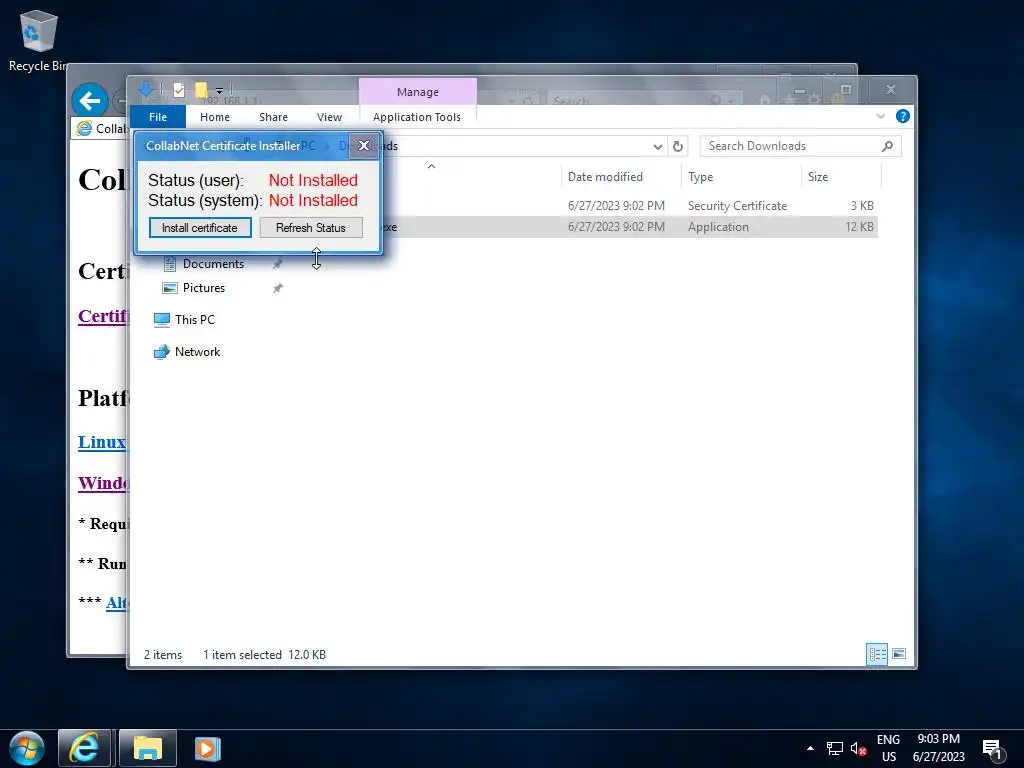The height and width of the screenshot is (768, 1024).
Task: Open Internet Explorer from the taskbar
Action: click(x=85, y=748)
